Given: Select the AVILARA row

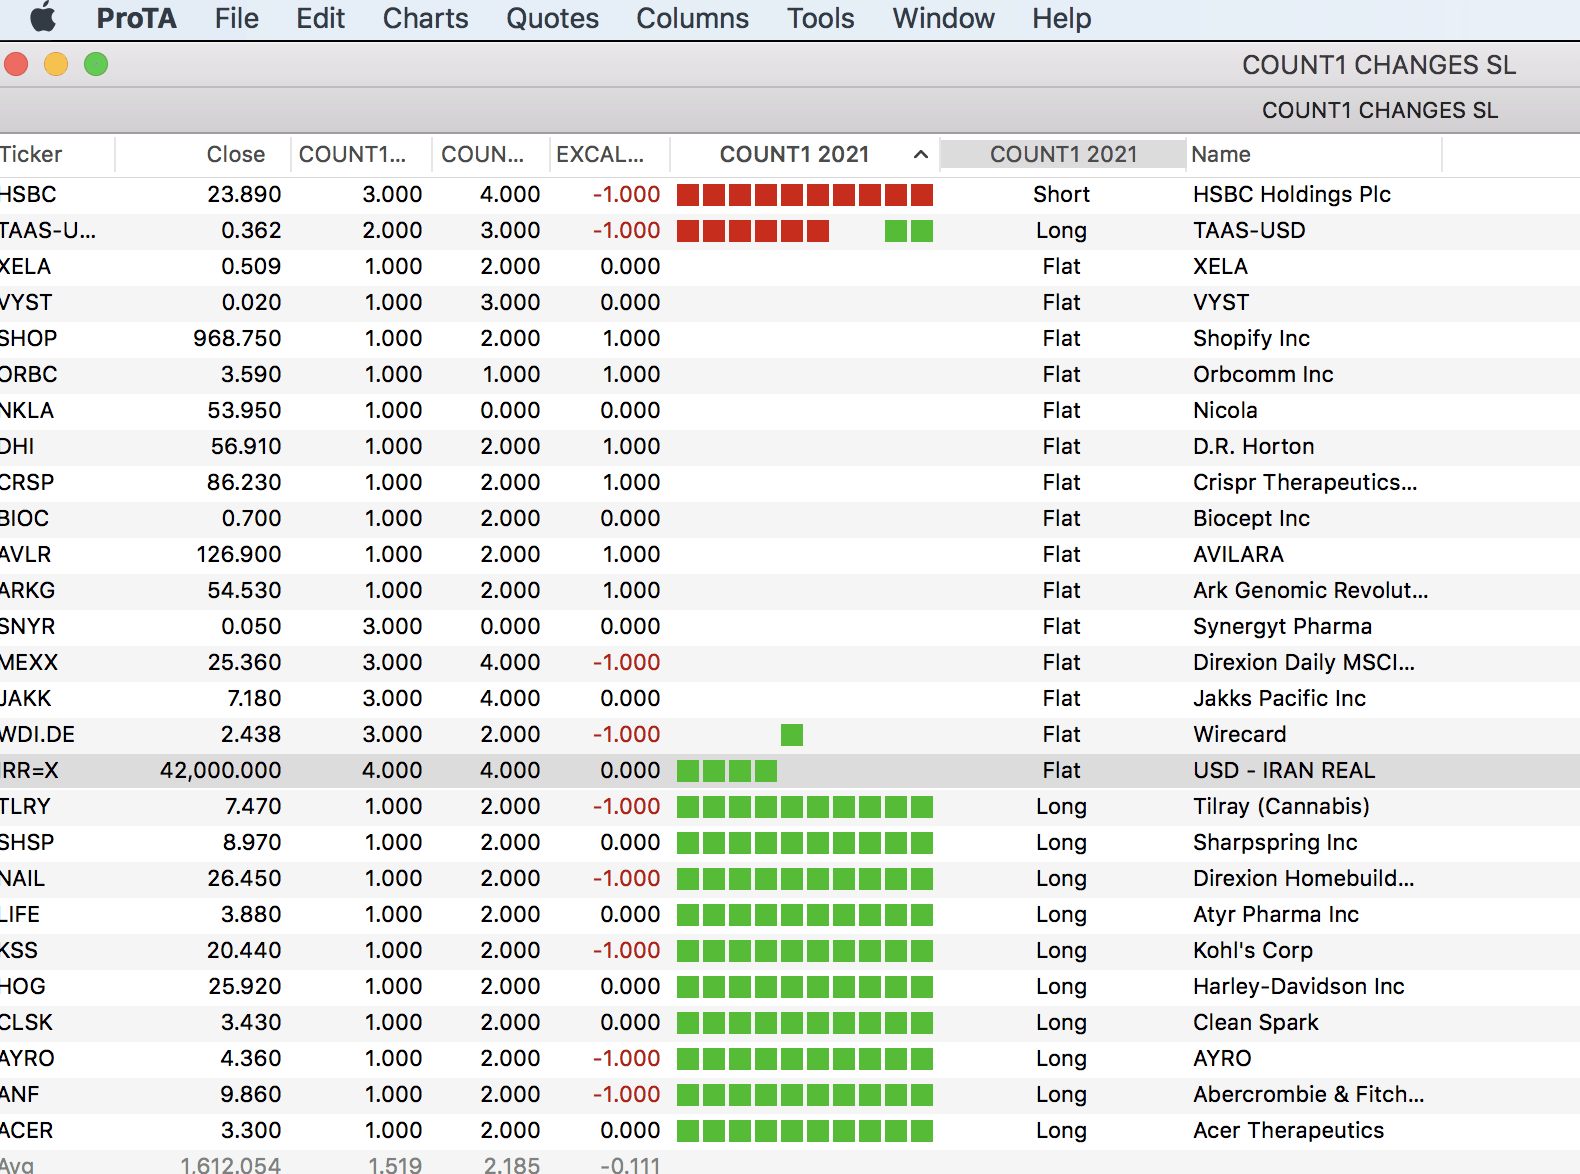Looking at the screenshot, I should [790, 554].
